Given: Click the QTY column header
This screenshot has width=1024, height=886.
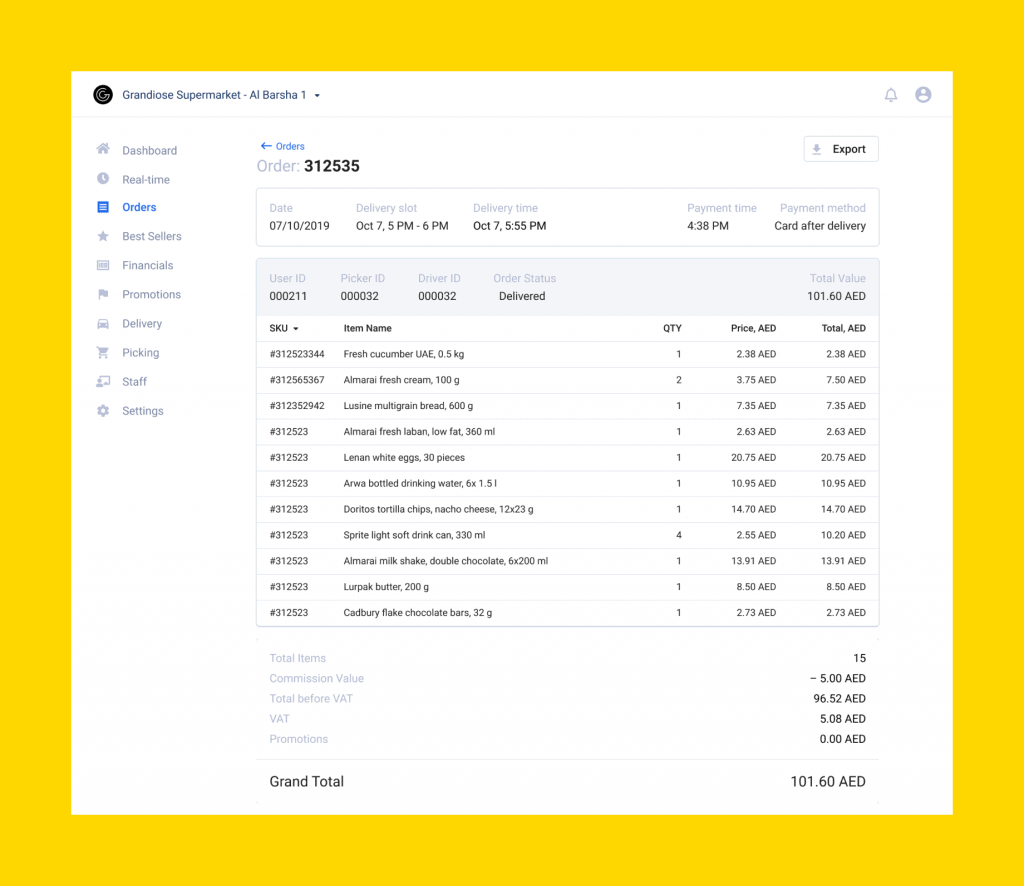Looking at the screenshot, I should (672, 328).
